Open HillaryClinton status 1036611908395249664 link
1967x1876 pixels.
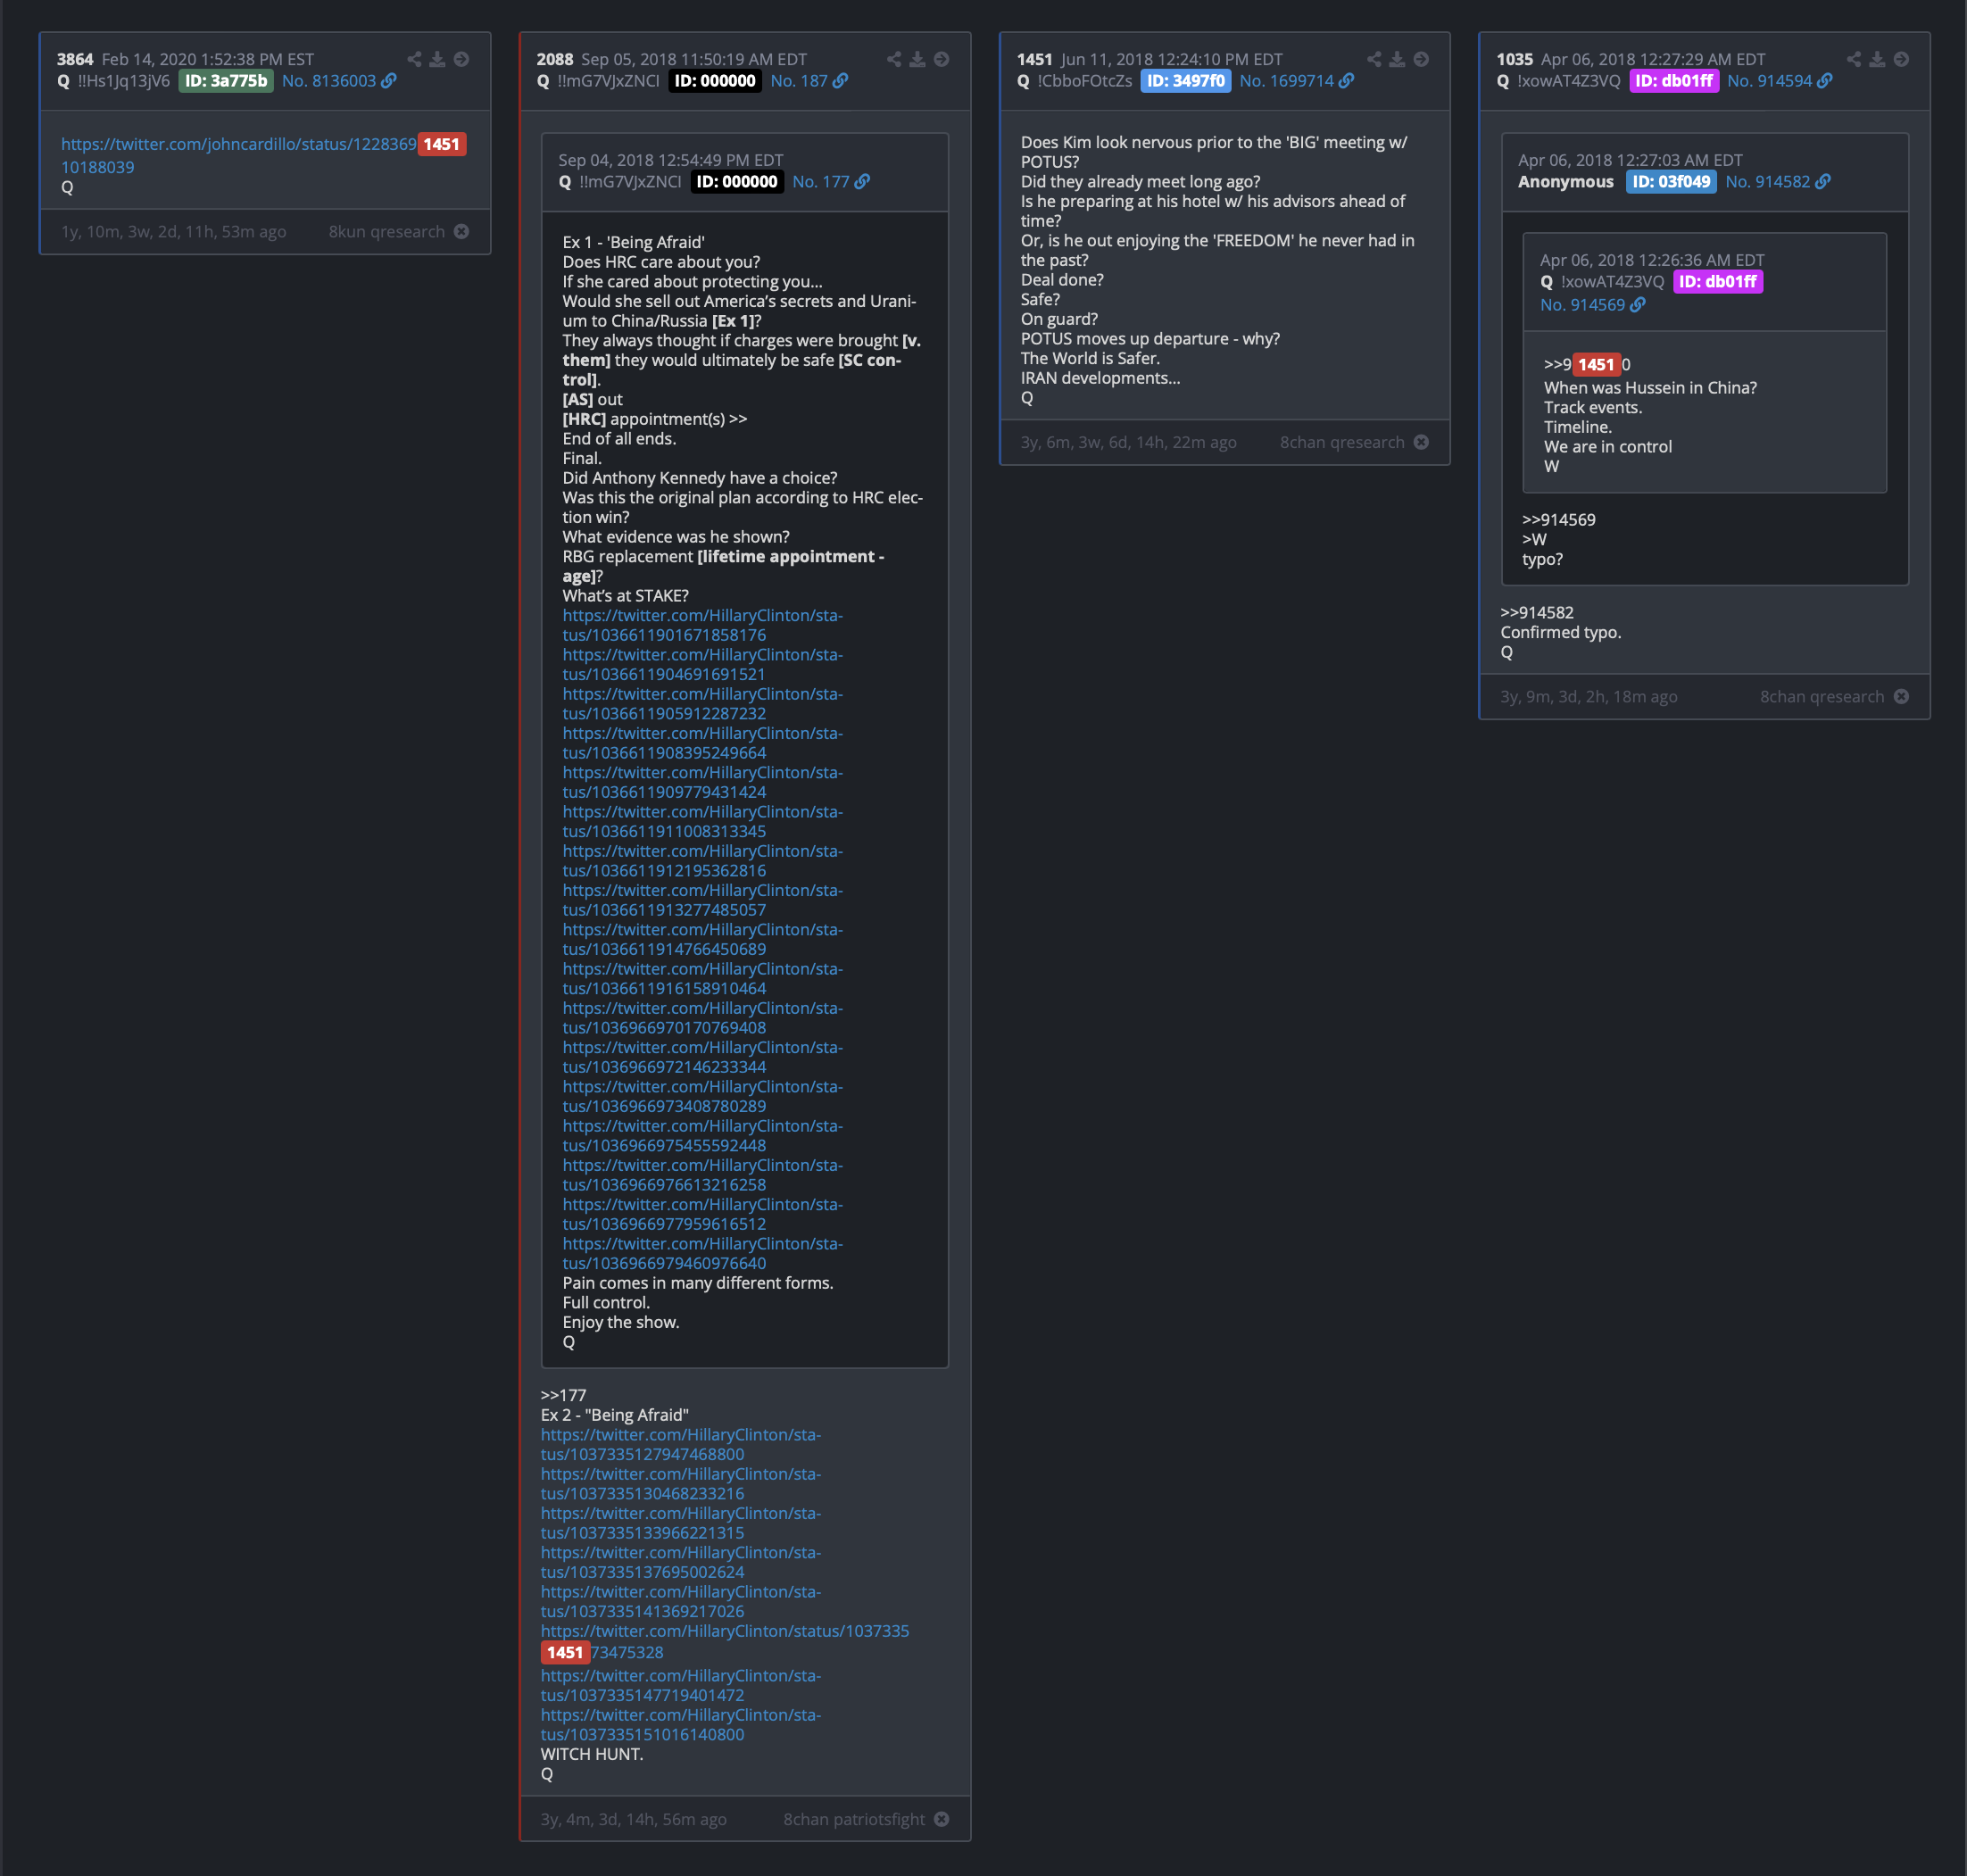702,743
